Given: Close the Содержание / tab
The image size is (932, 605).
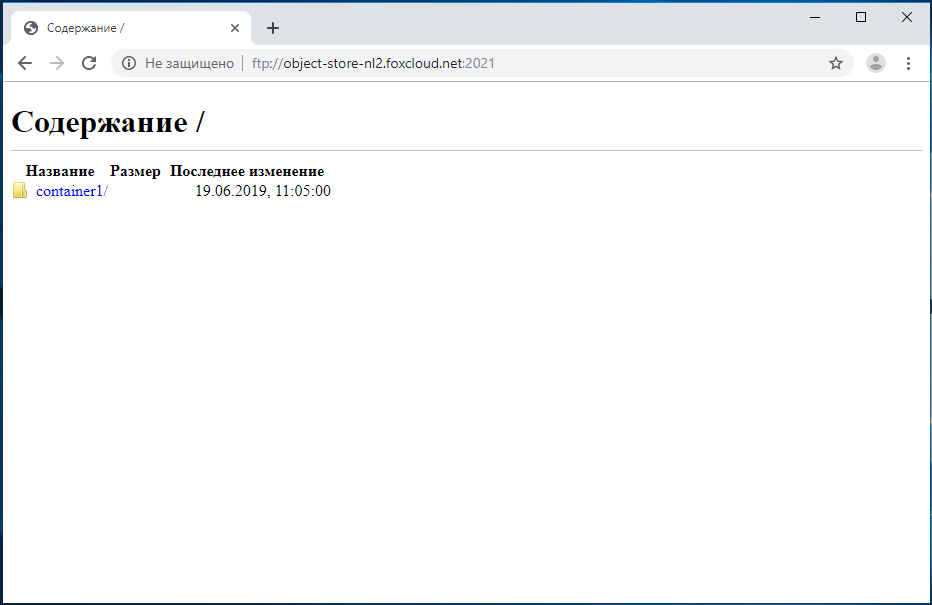Looking at the screenshot, I should click(235, 28).
